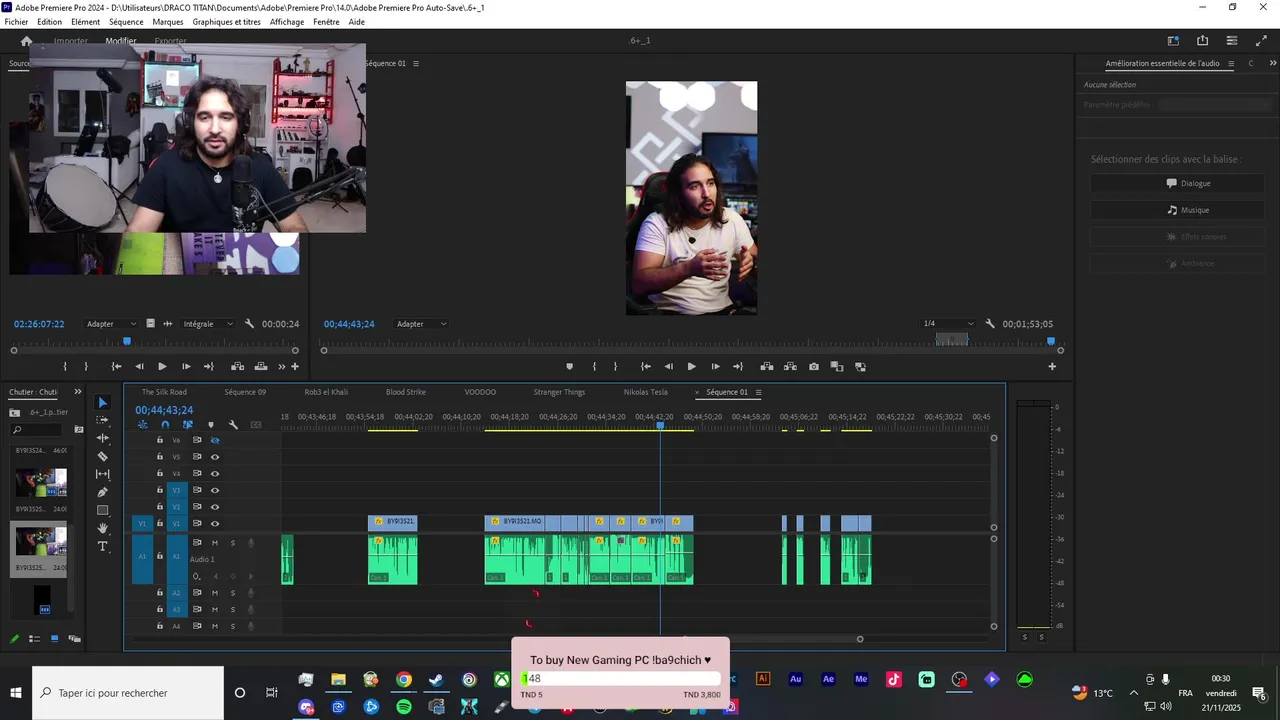Switch to Nikolas Tesla timeline tab

tap(646, 392)
